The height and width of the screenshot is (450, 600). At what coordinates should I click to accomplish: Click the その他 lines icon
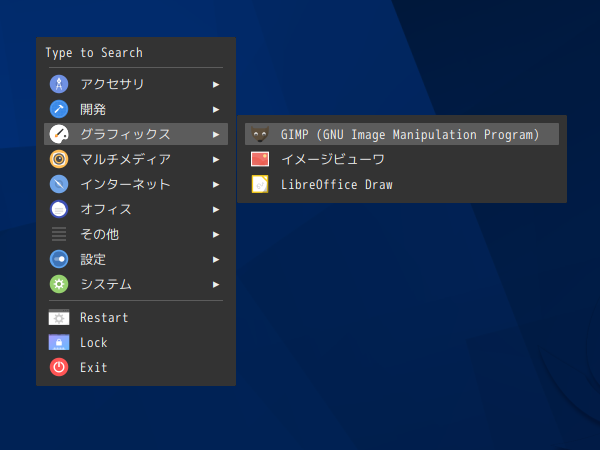point(59,234)
